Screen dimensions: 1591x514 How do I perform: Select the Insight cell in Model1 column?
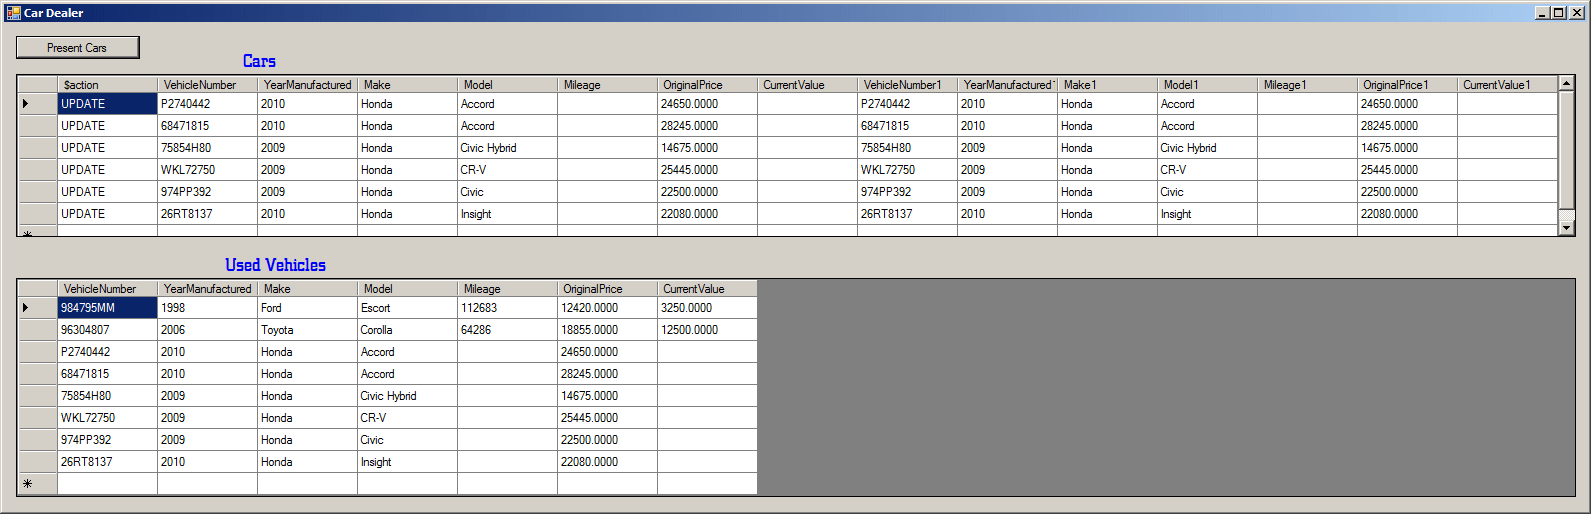tap(1207, 214)
